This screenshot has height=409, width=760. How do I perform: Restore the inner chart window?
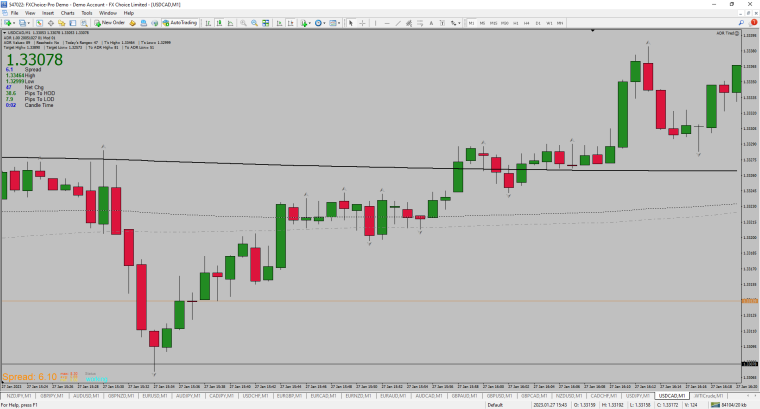pyautogui.click(x=748, y=13)
